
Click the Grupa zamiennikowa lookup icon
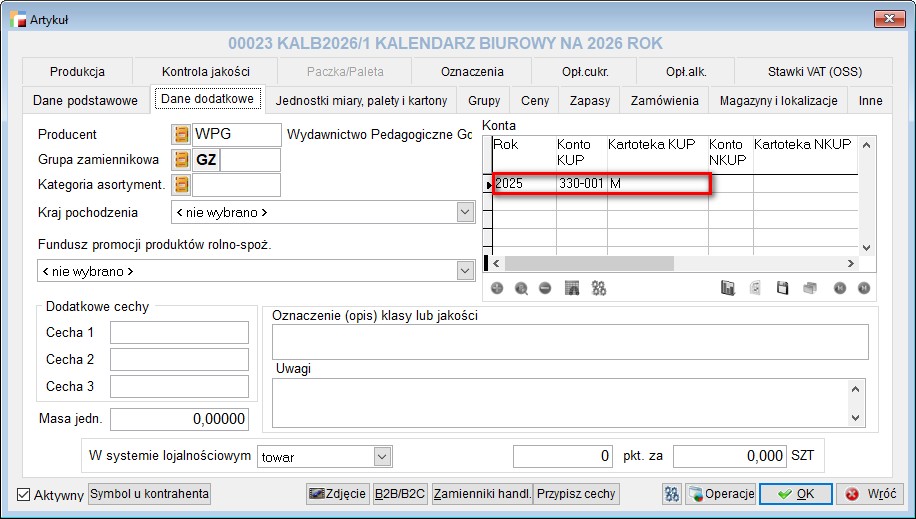(x=181, y=160)
